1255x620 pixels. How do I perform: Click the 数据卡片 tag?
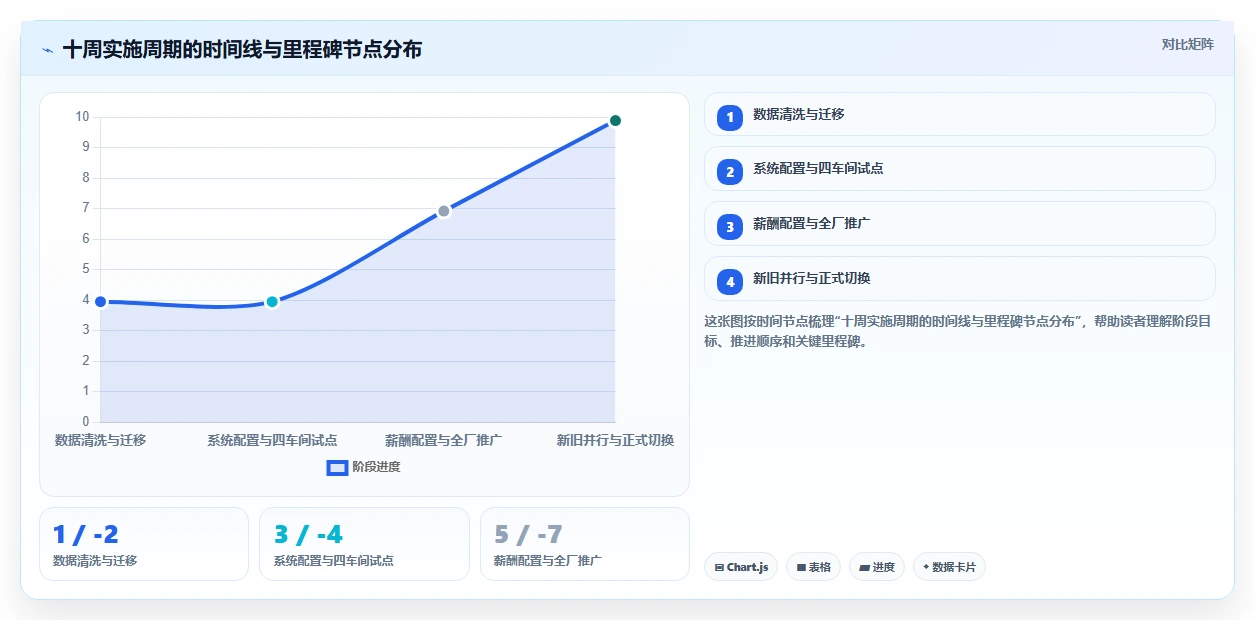(x=949, y=567)
